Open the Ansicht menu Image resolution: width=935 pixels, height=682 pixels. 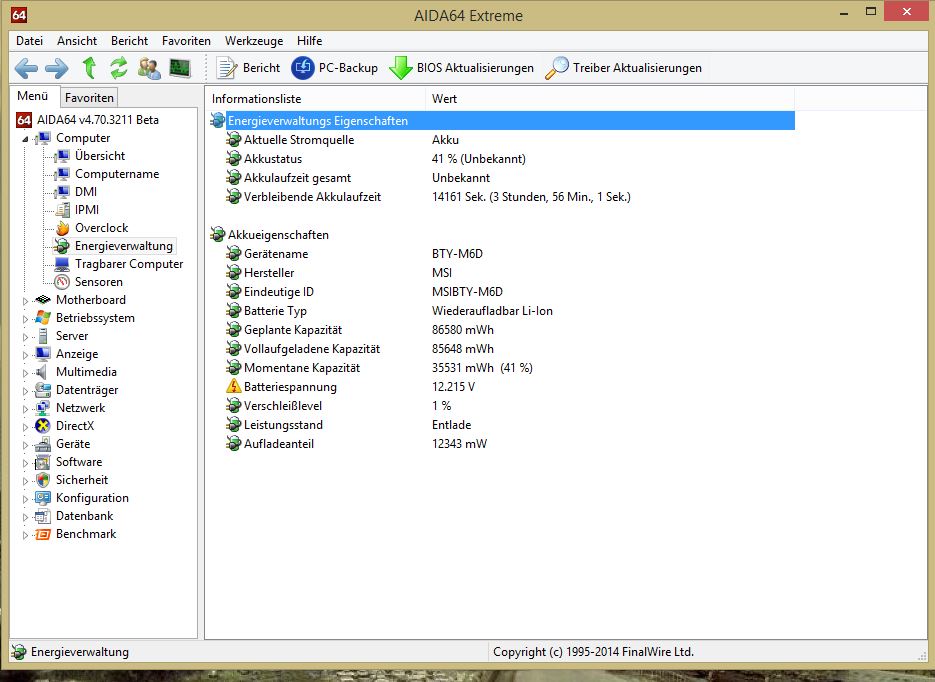(77, 41)
